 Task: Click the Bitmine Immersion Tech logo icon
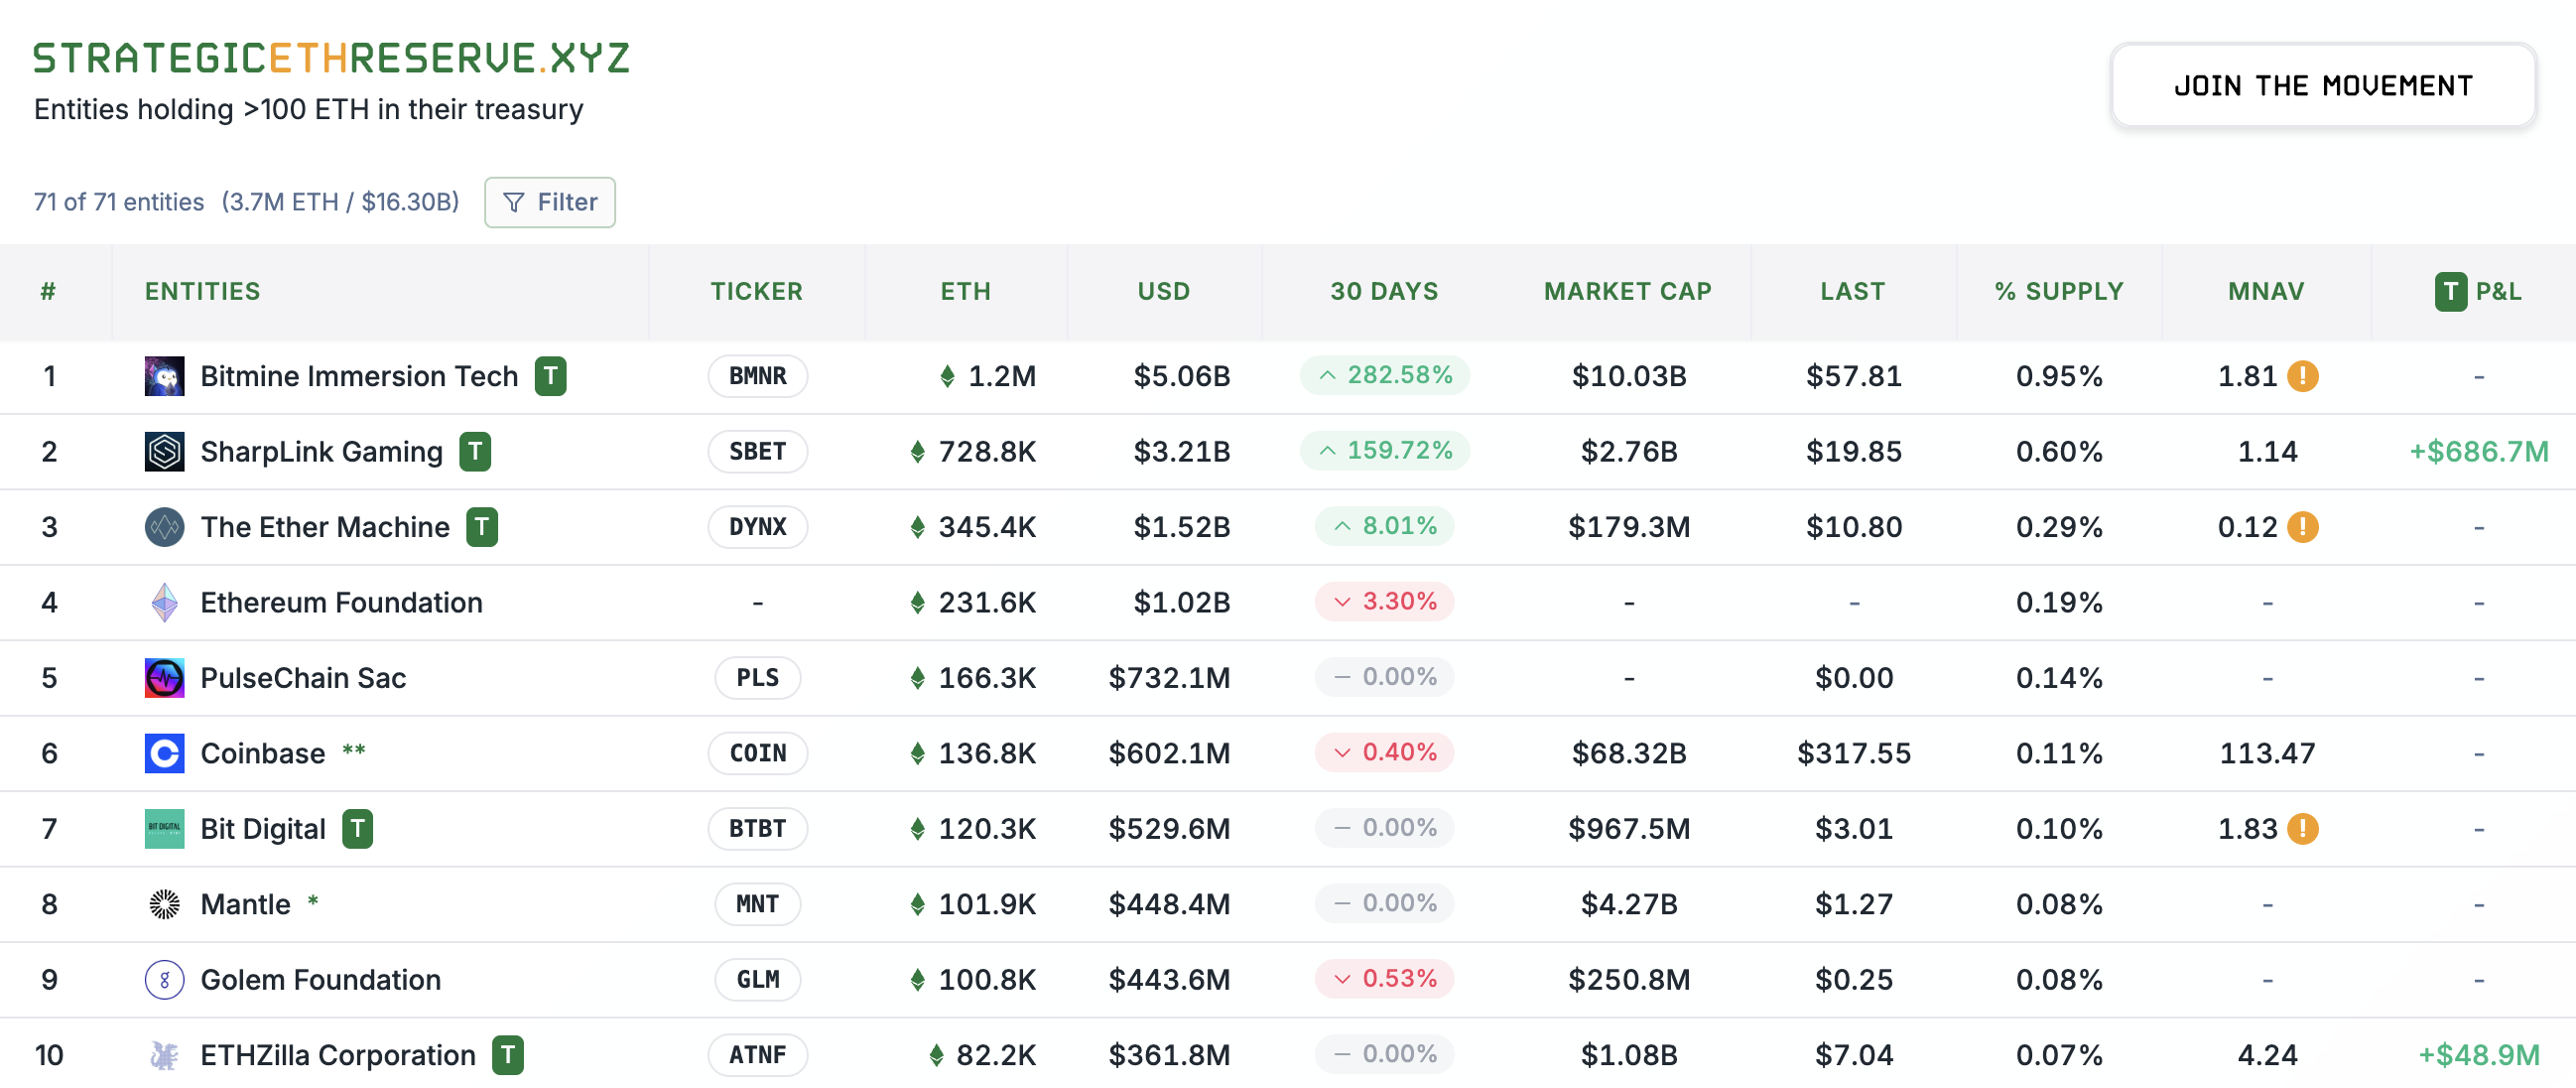[x=164, y=376]
